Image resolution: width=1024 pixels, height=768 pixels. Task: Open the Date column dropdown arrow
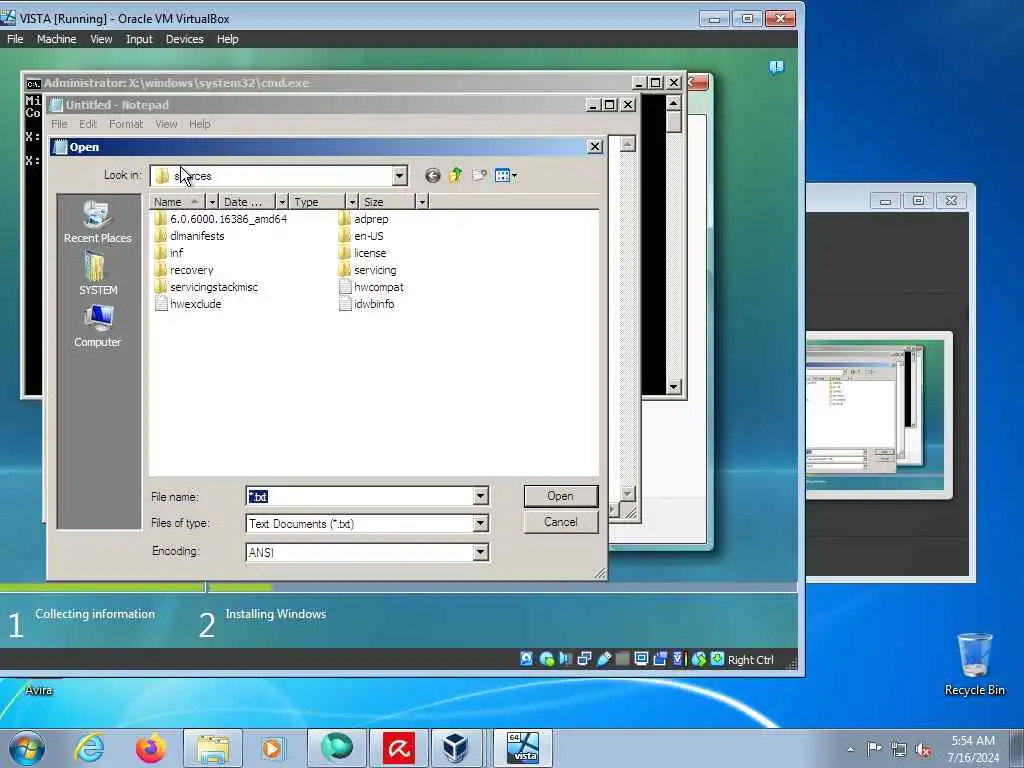pos(282,202)
